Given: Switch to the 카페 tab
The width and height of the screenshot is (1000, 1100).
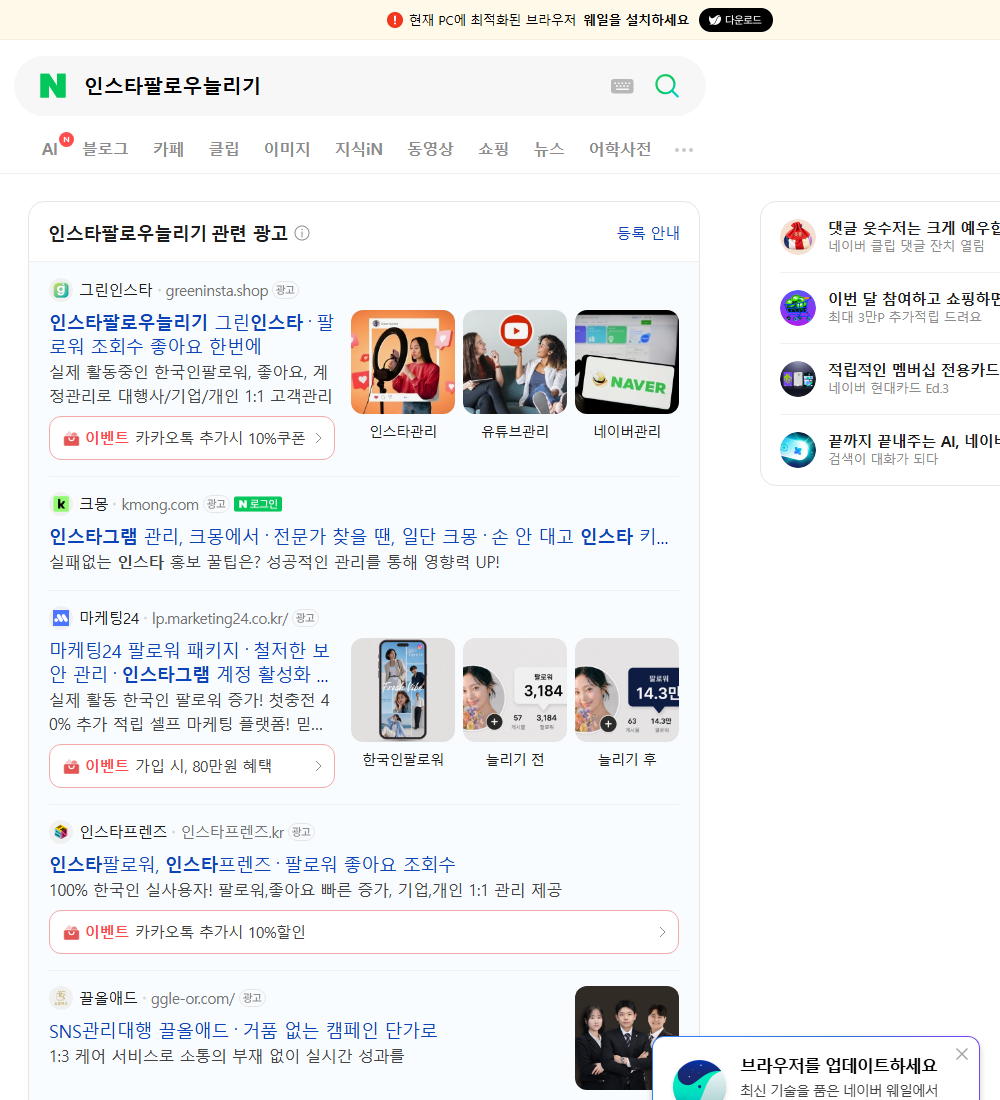Looking at the screenshot, I should click(x=168, y=149).
